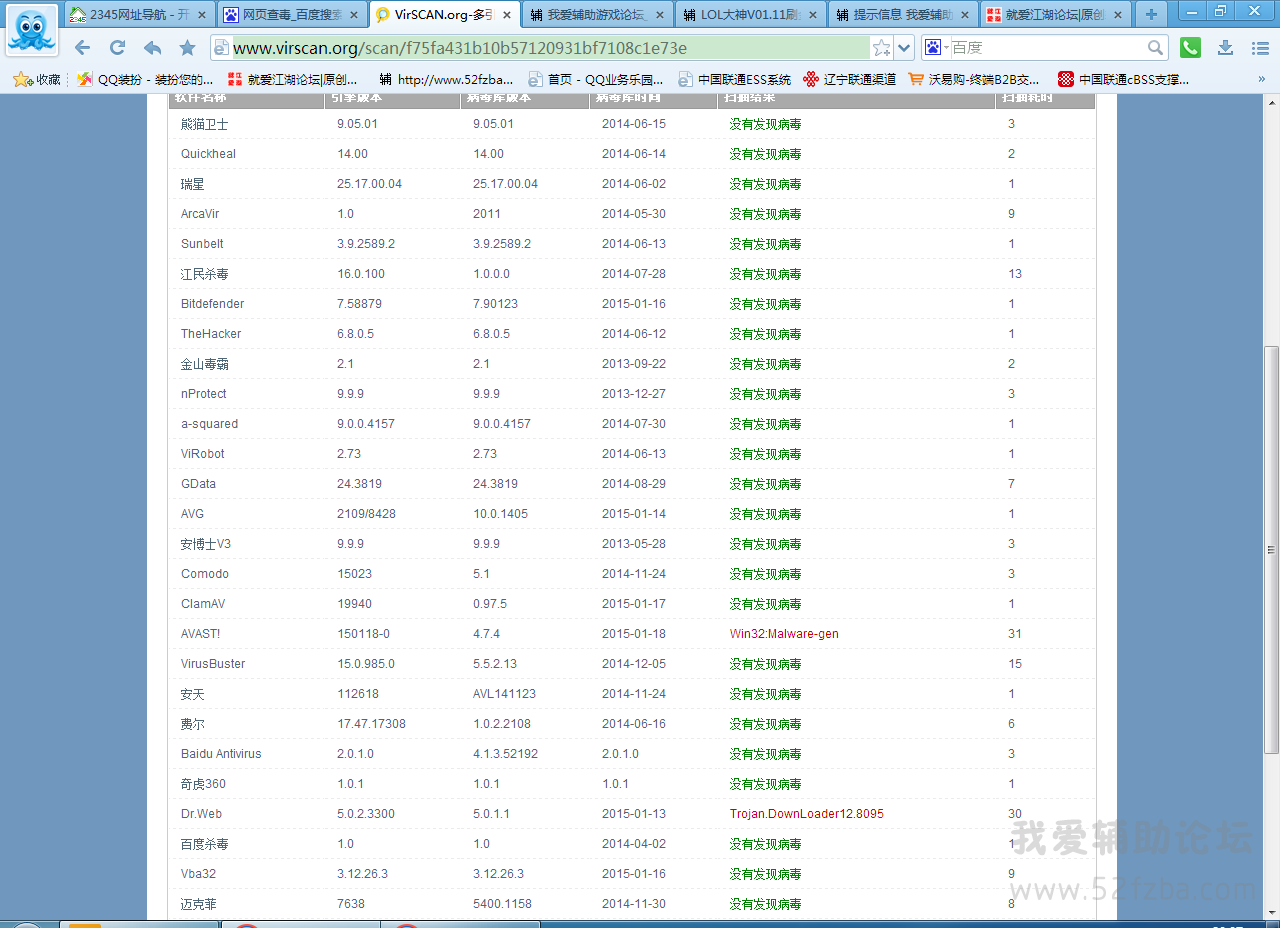
Task: Click the Bitdefender row name
Action: 212,304
